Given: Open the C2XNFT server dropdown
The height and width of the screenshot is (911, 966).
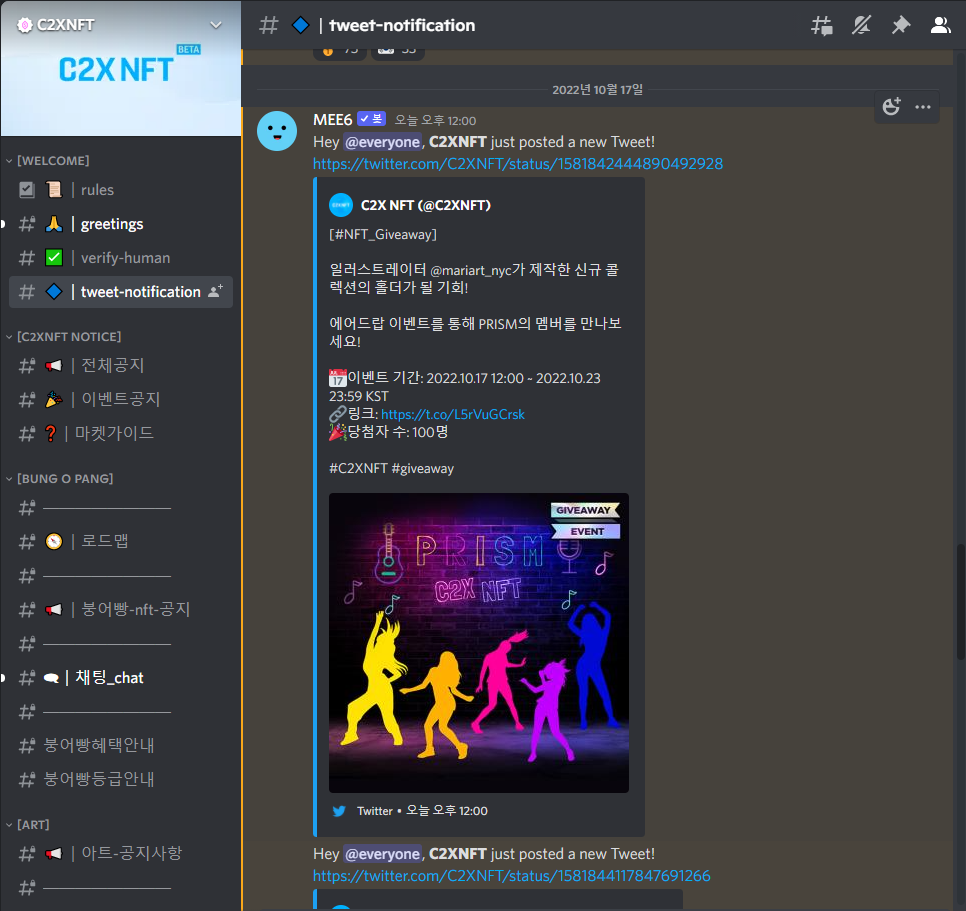Looking at the screenshot, I should [x=216, y=24].
